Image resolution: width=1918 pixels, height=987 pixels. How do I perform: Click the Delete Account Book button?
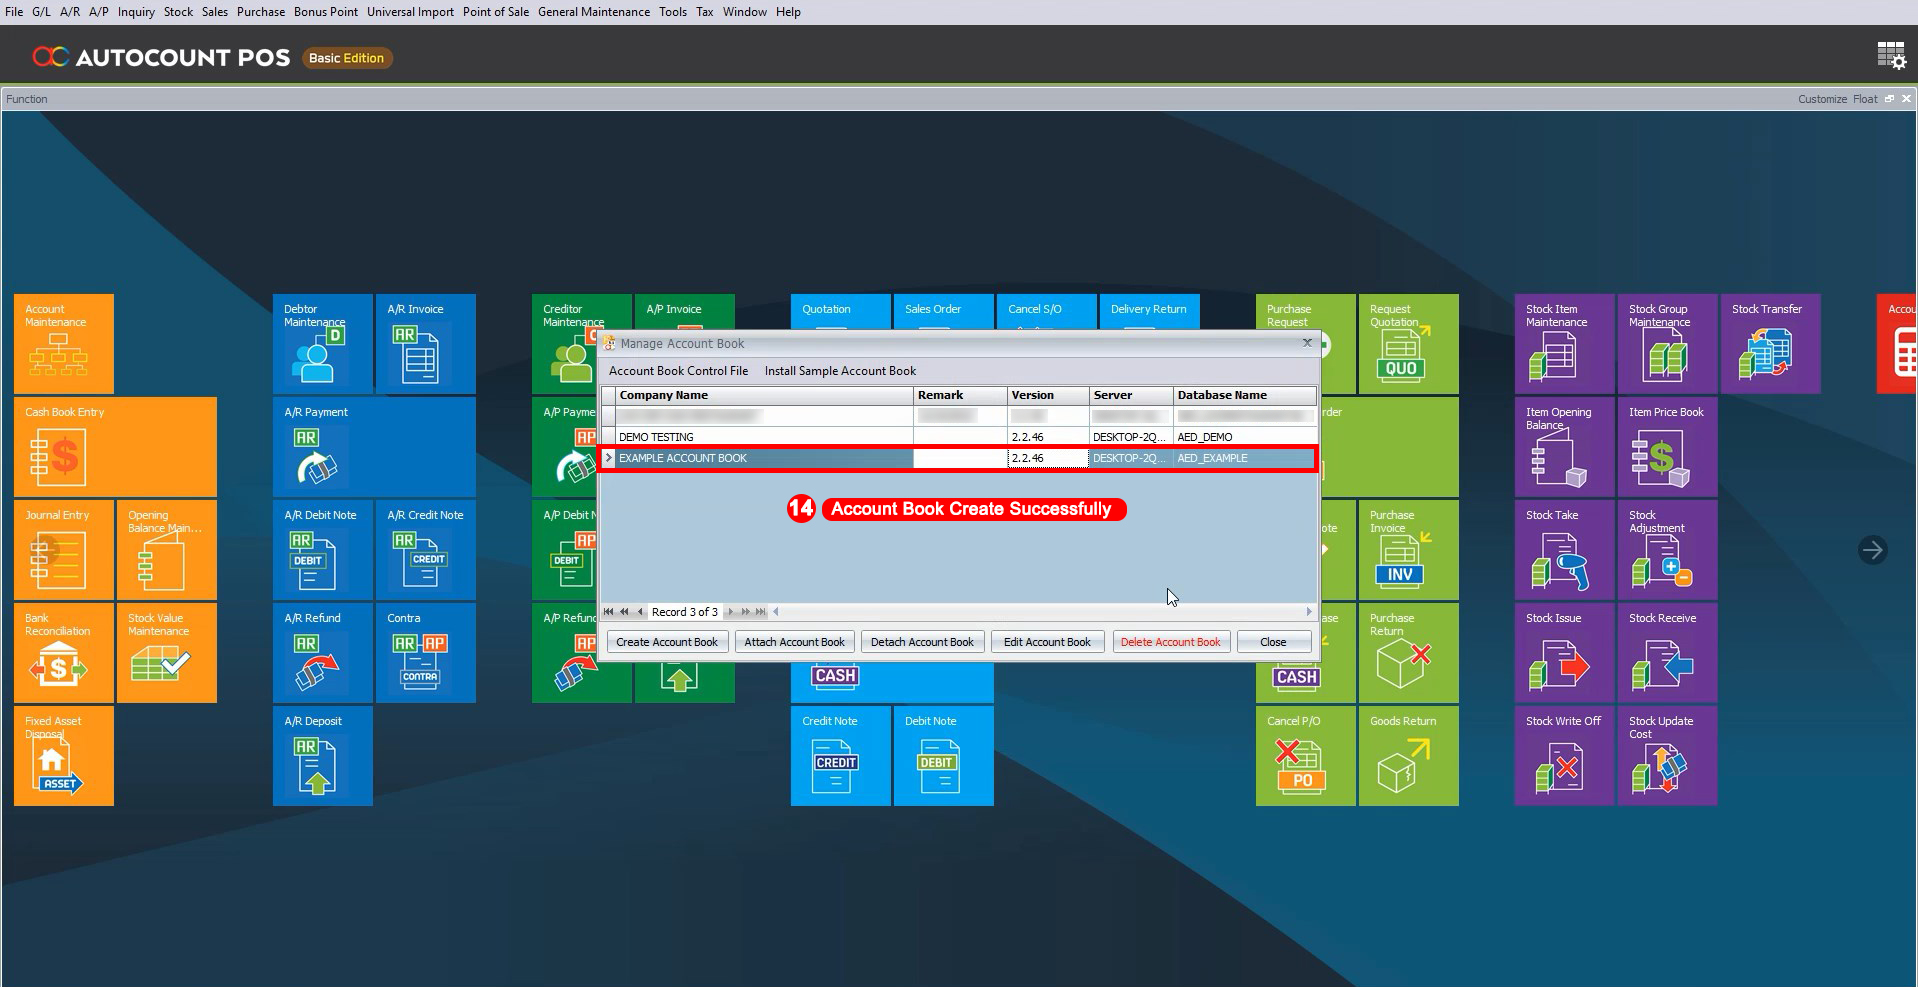(x=1170, y=642)
